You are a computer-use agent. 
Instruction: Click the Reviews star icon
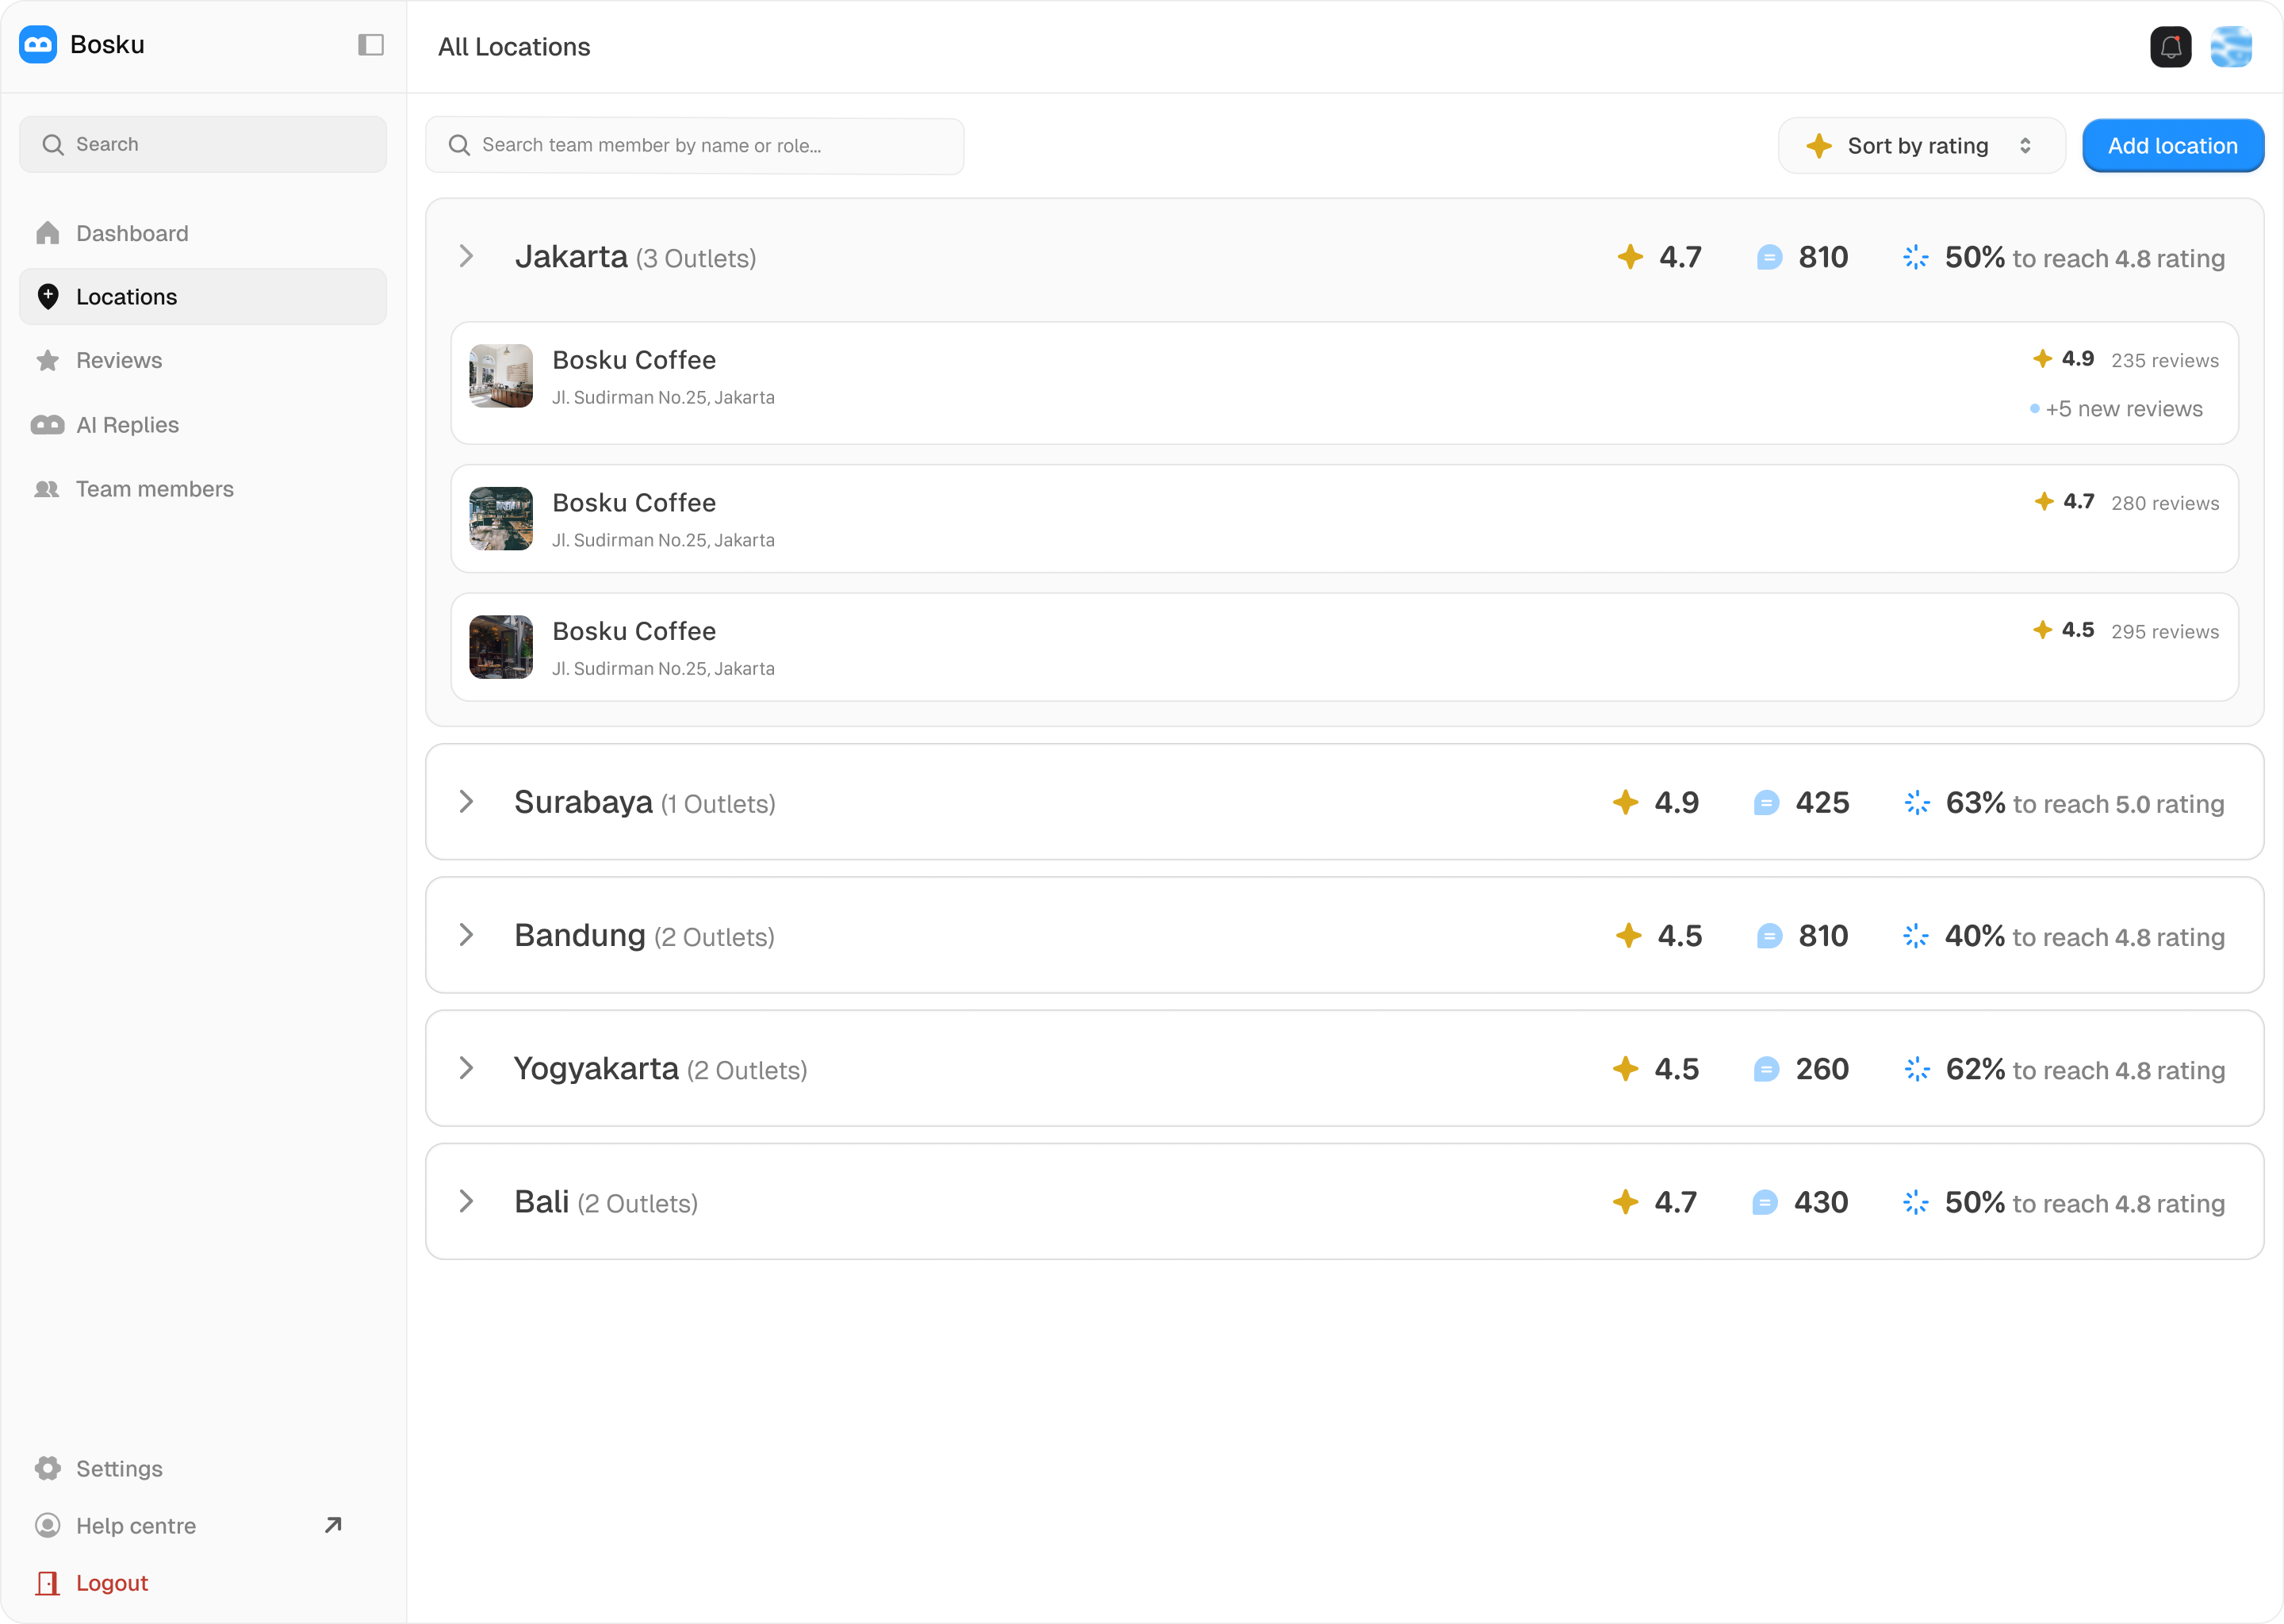pyautogui.click(x=47, y=360)
